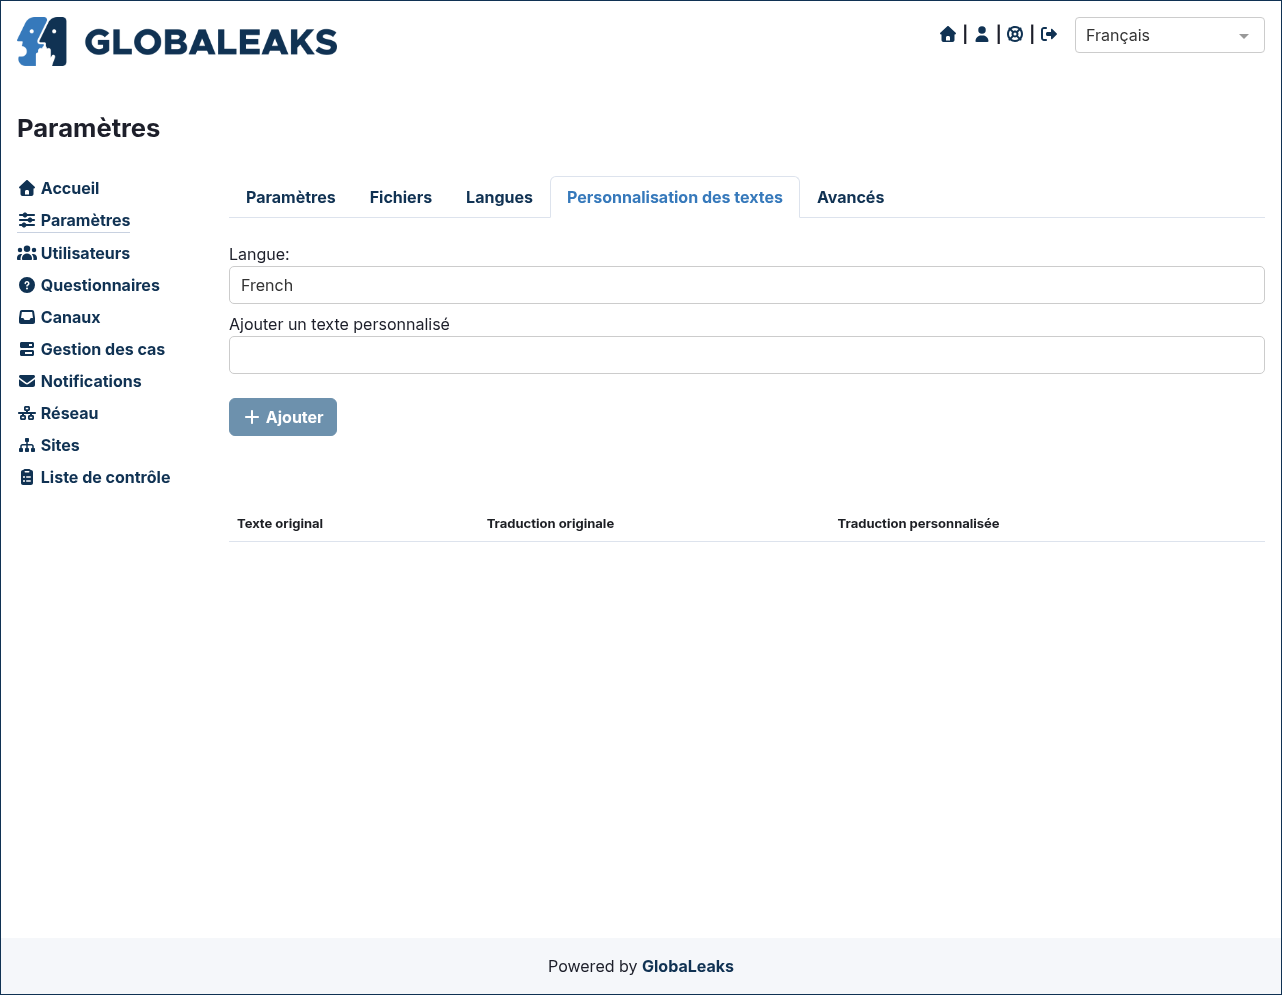1282x995 pixels.
Task: Open Gestion des cas section
Action: (x=103, y=349)
